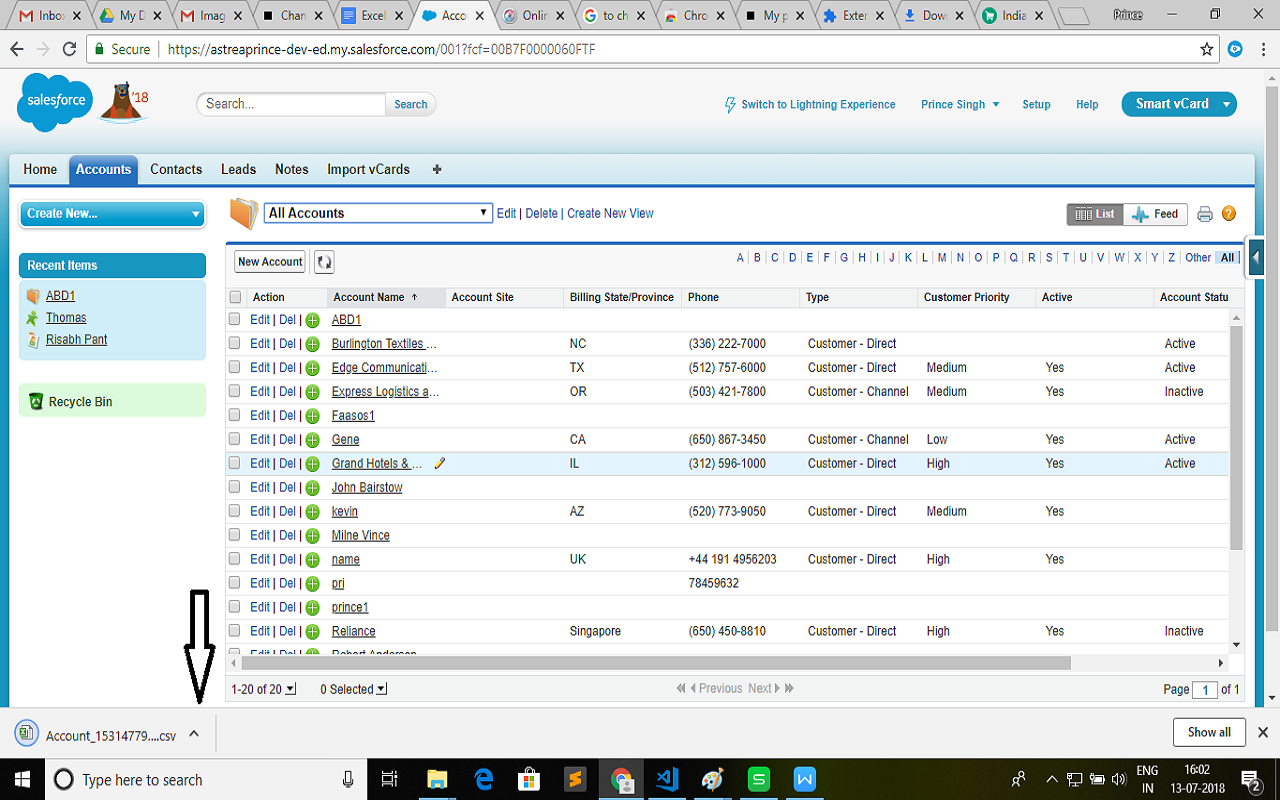Click the inline edit pencil beside Grand Hotels
Image resolution: width=1280 pixels, height=800 pixels.
pyautogui.click(x=440, y=463)
